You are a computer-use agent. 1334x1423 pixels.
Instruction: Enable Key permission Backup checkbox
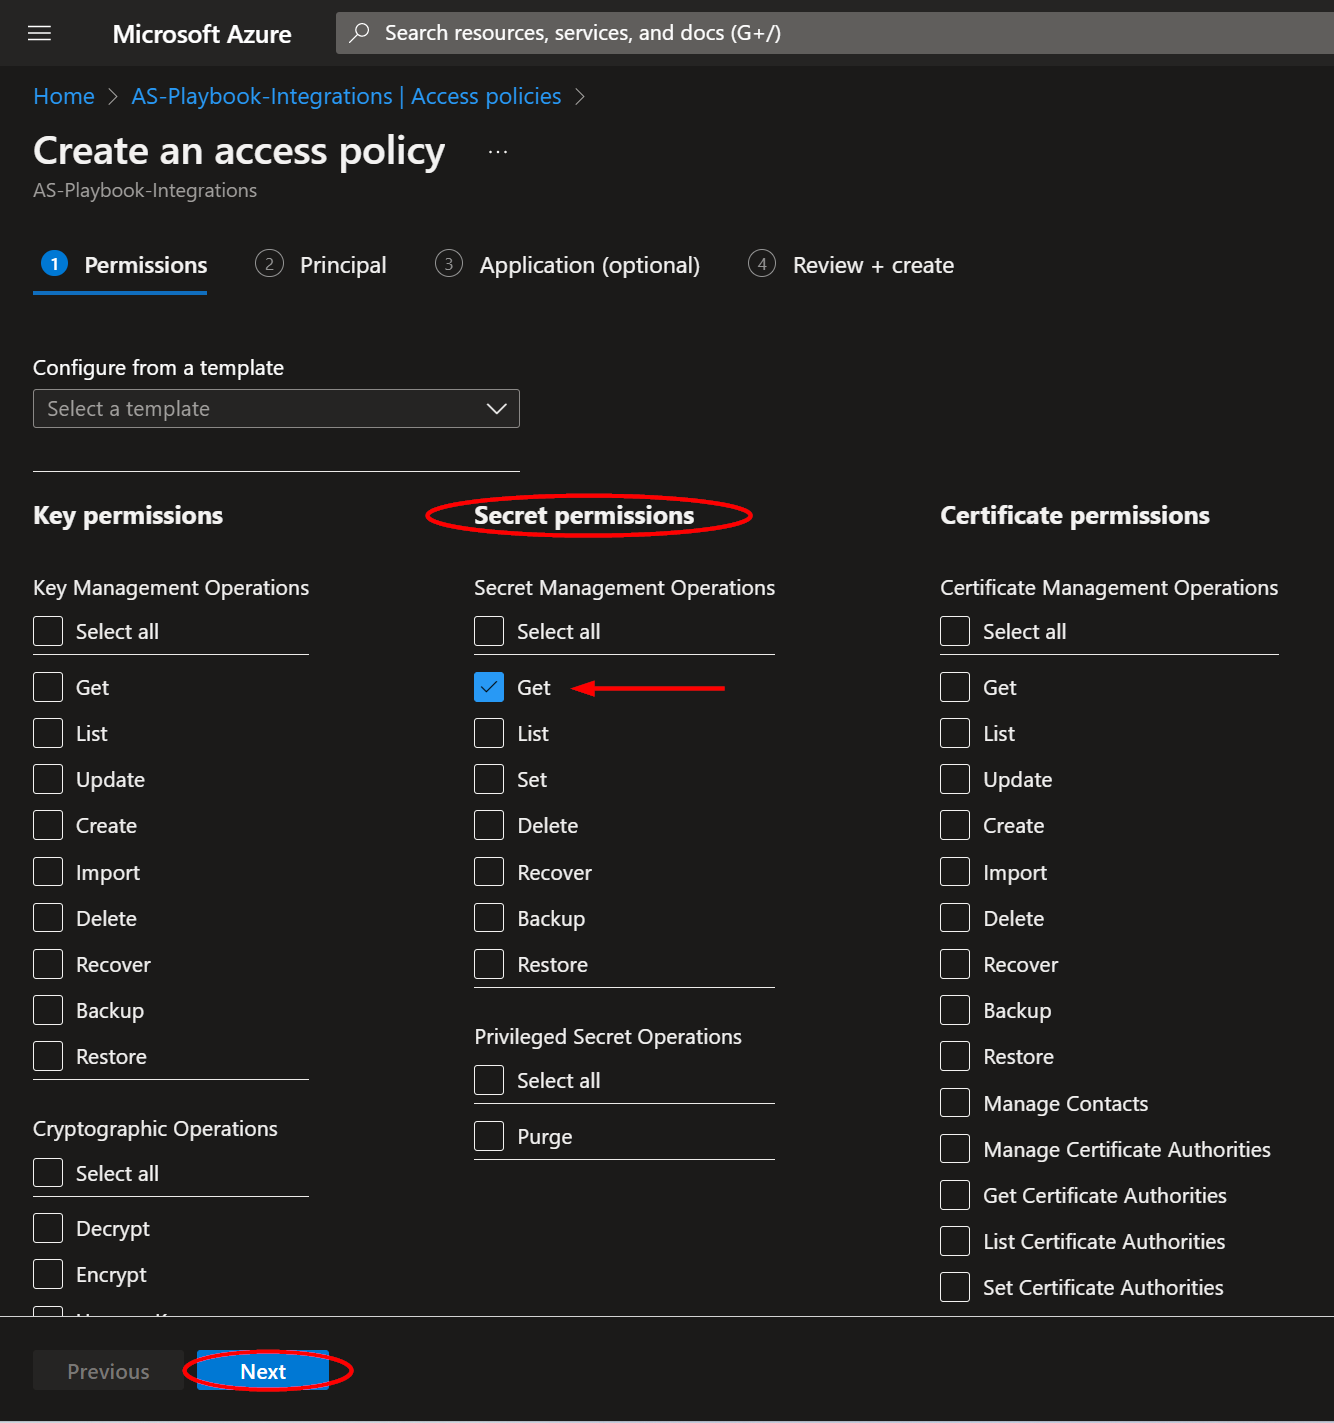point(48,1010)
